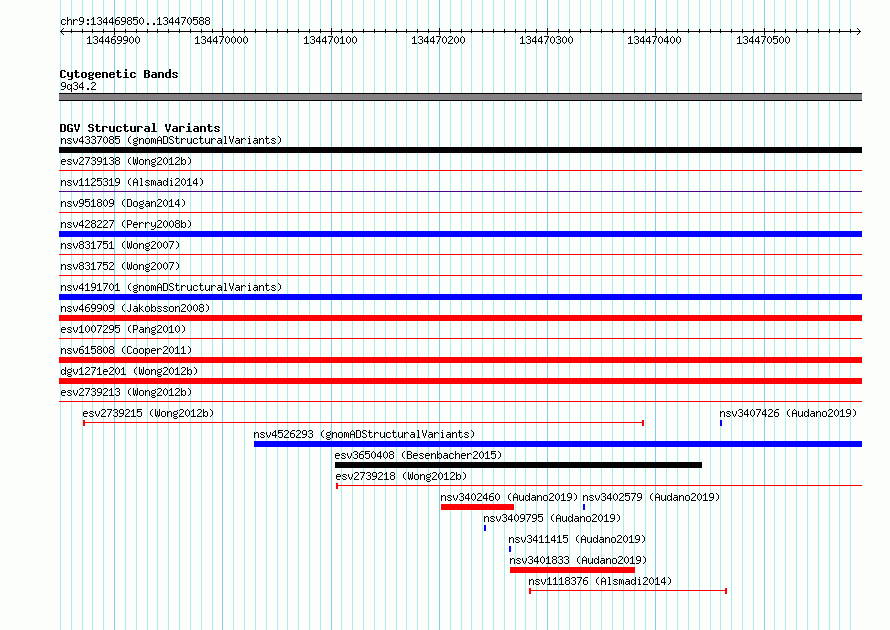890x630 pixels.
Task: Select variant dgv1271e201 (Wong2012b) label
Action: pos(129,371)
